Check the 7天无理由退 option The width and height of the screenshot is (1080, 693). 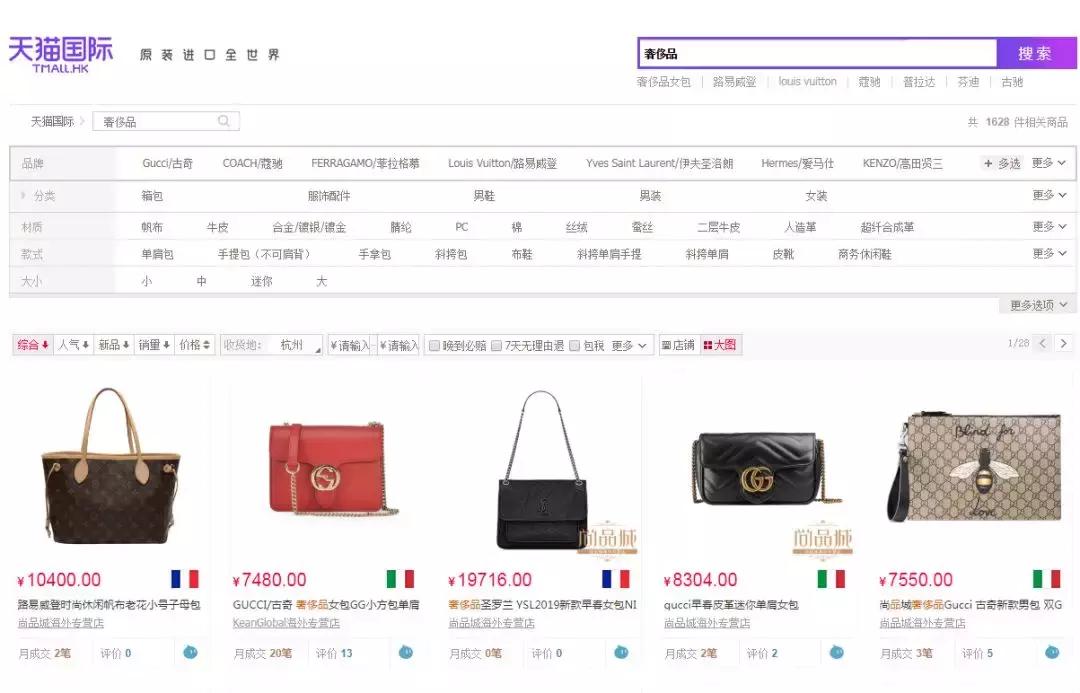496,345
